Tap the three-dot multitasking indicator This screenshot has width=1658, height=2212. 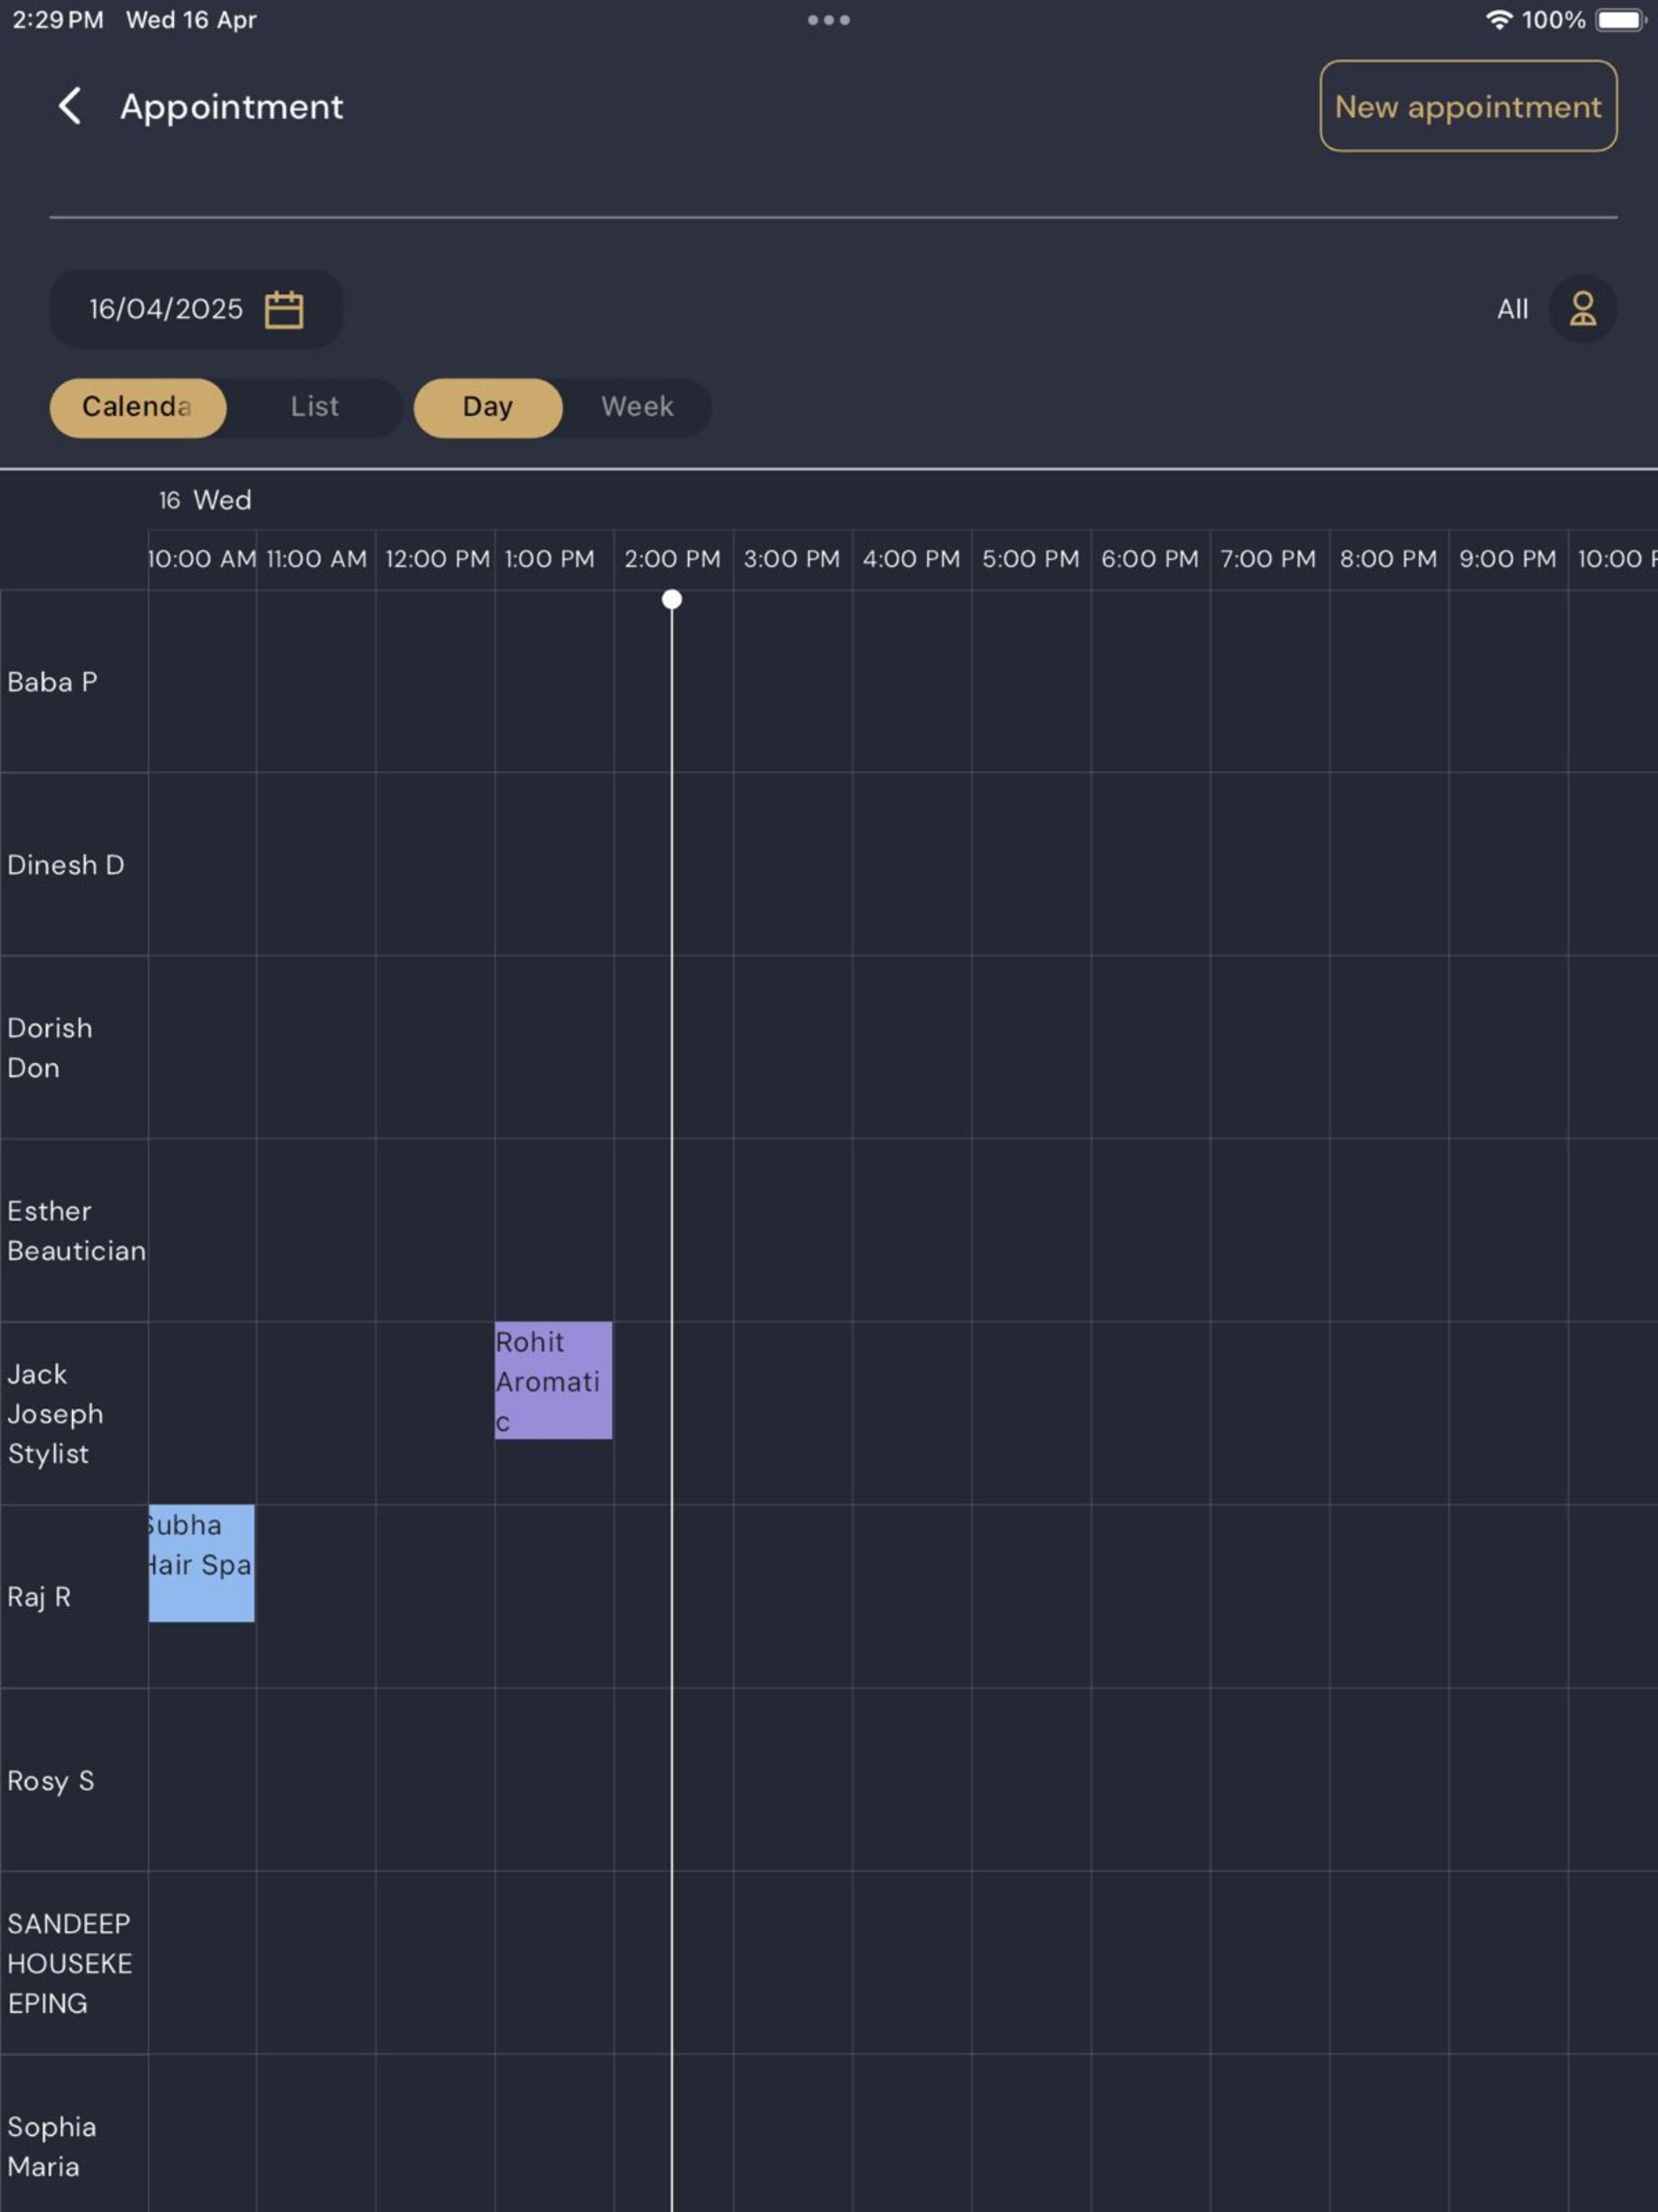point(828,20)
